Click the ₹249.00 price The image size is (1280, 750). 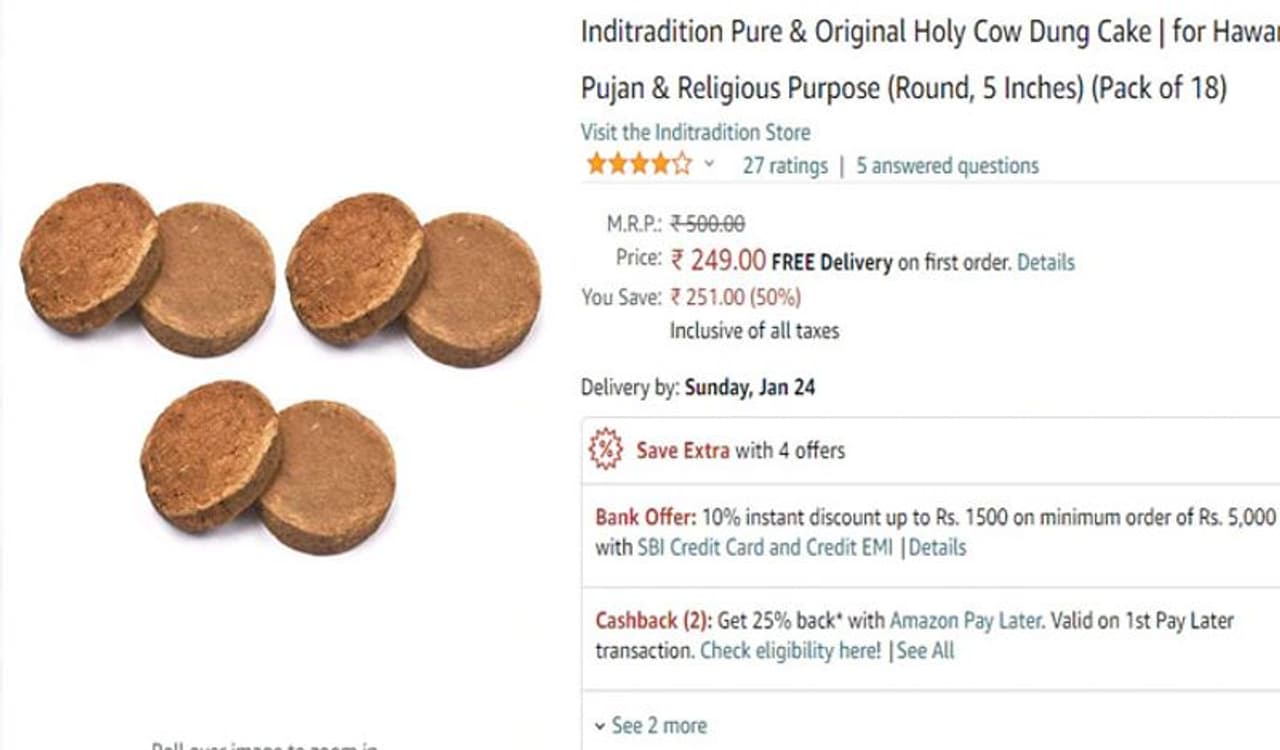point(718,261)
